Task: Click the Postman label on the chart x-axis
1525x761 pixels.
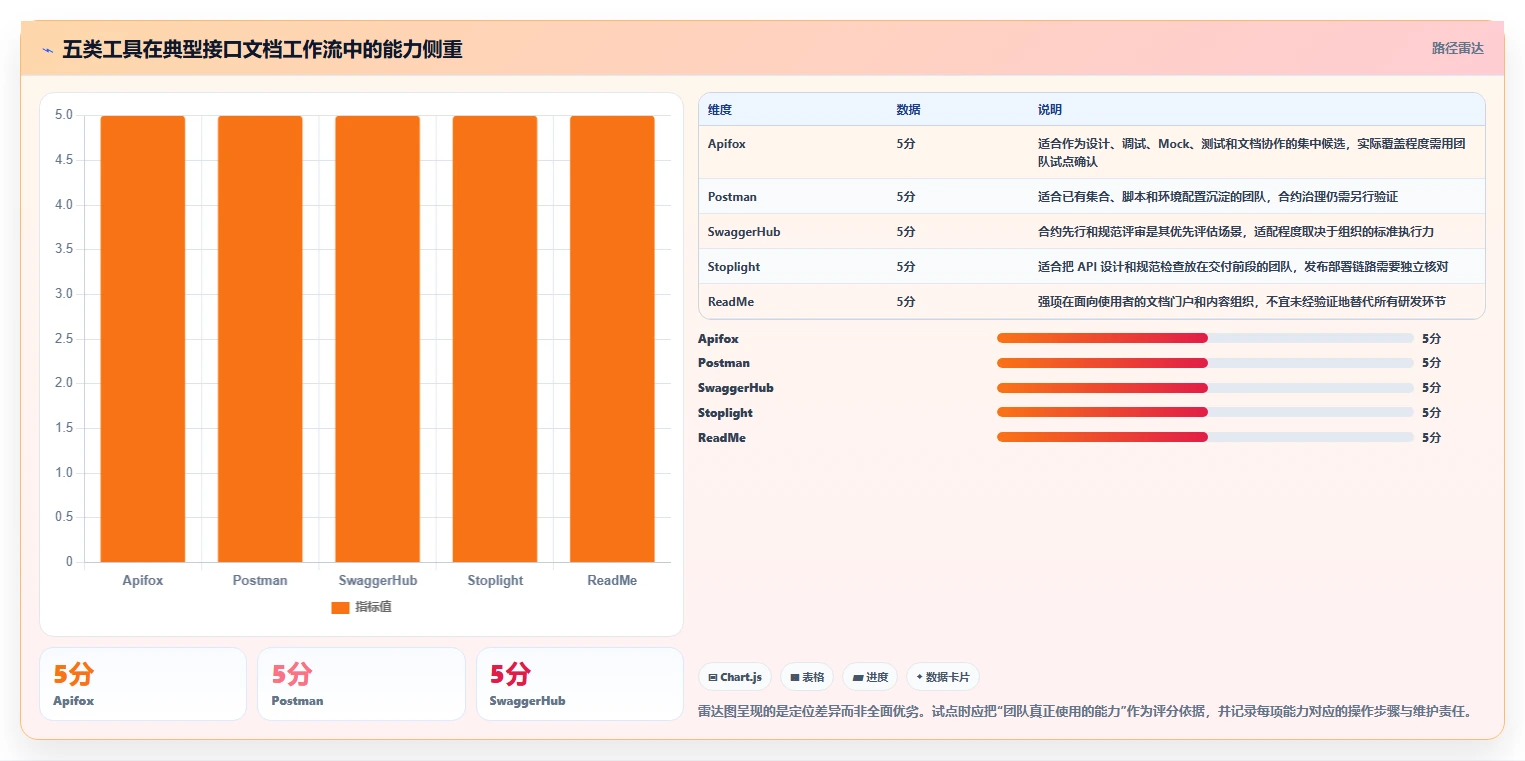Action: click(260, 581)
